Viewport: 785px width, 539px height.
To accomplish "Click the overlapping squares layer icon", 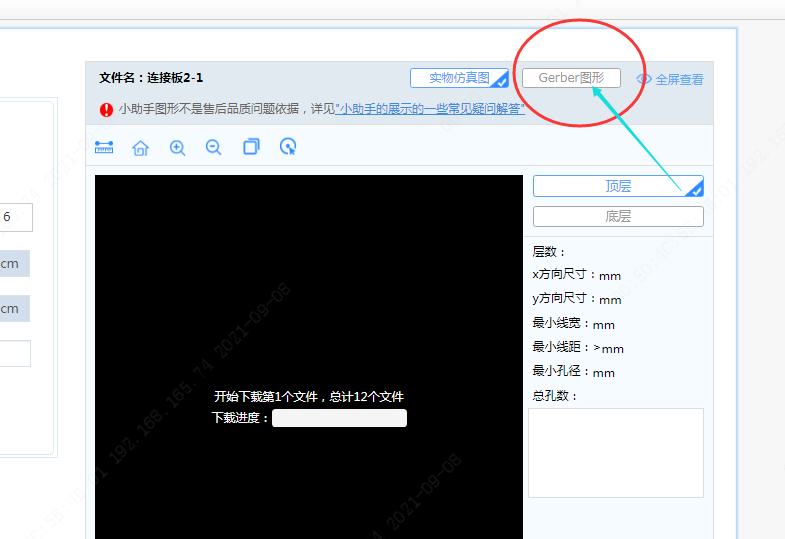I will [251, 147].
